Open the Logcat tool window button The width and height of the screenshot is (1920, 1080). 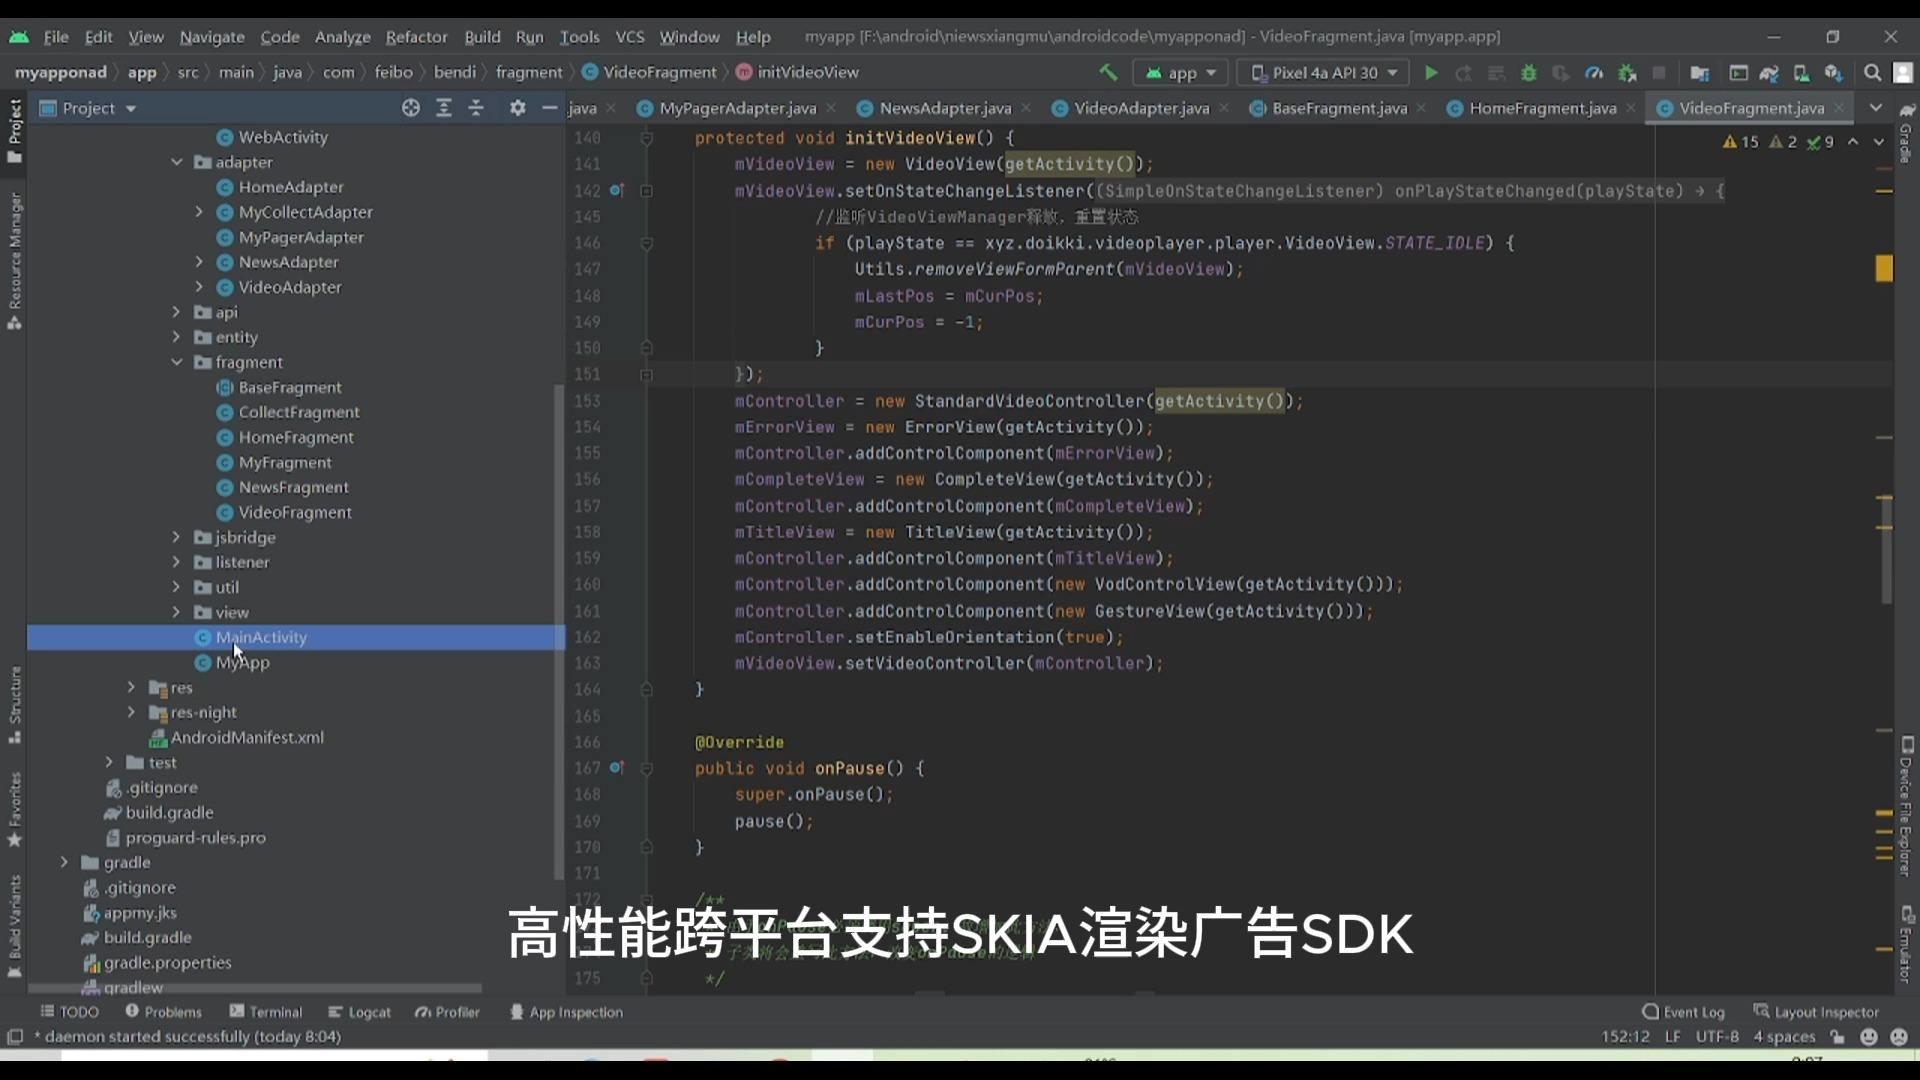[359, 1012]
